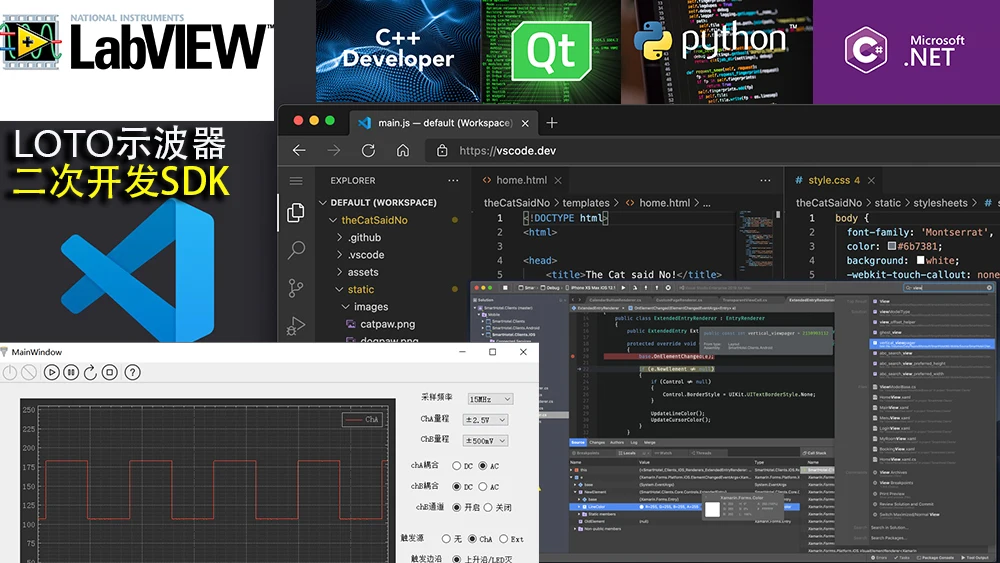
Task: Open the ChA量程 ±2.5V dropdown
Action: (485, 420)
